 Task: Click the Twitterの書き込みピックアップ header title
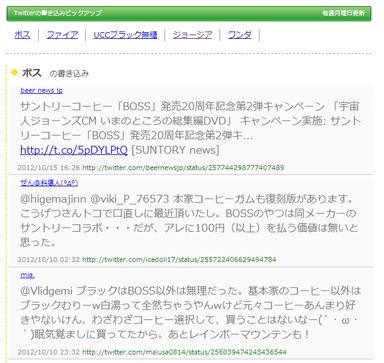[58, 13]
